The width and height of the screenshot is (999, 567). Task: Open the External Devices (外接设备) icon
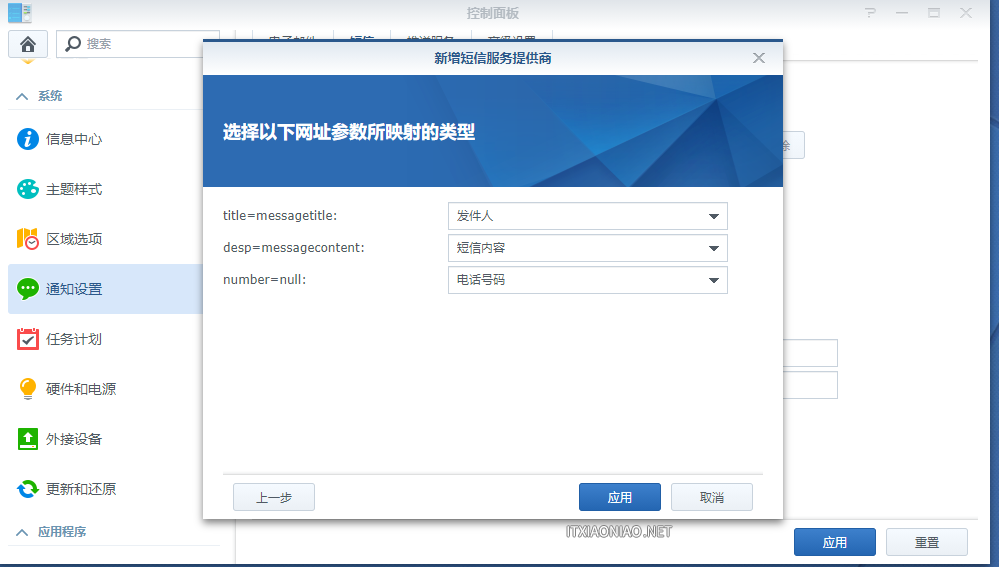click(x=28, y=439)
